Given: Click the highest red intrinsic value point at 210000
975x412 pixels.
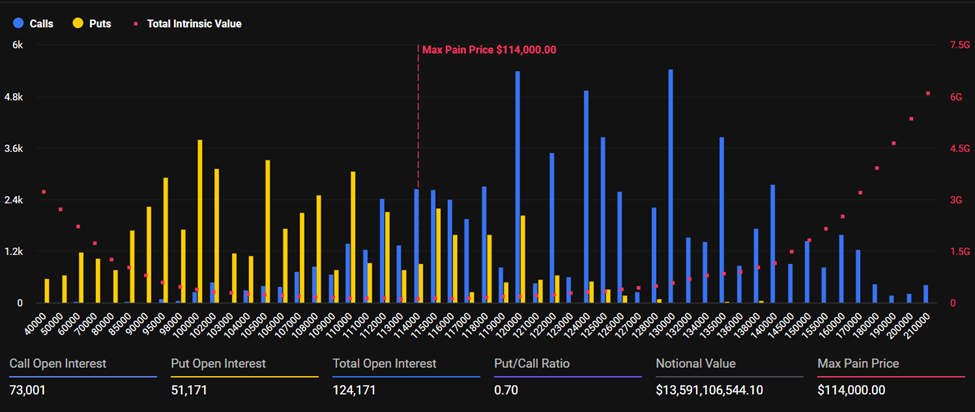Looking at the screenshot, I should pyautogui.click(x=927, y=94).
